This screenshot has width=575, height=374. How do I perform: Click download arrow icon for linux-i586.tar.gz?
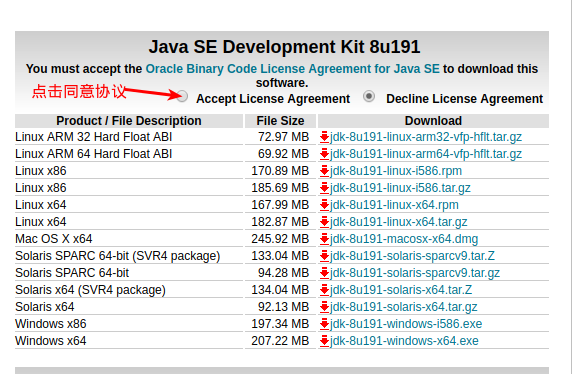(324, 188)
